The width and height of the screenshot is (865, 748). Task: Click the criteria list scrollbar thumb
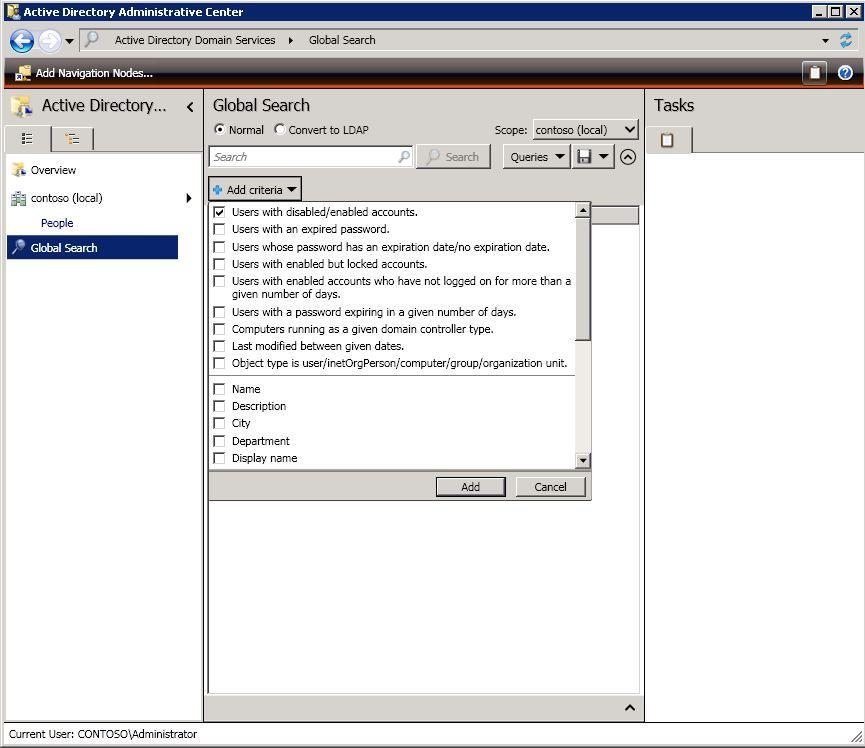point(583,279)
